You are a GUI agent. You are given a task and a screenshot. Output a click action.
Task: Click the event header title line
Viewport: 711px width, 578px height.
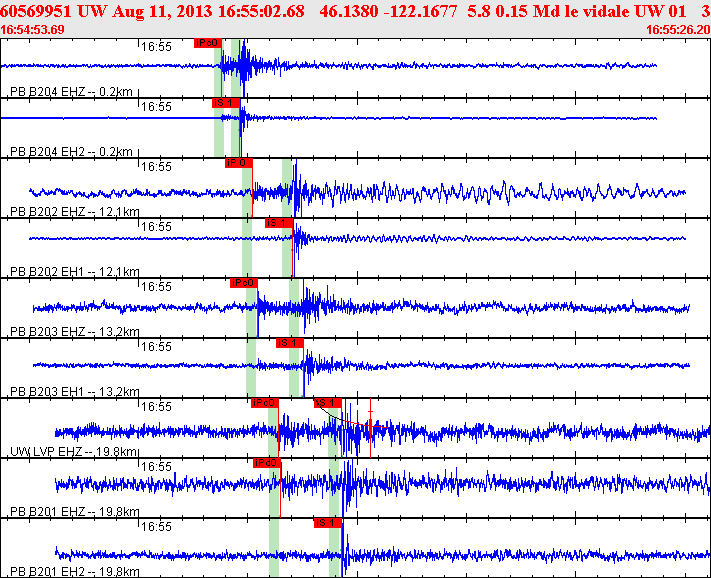point(356,11)
